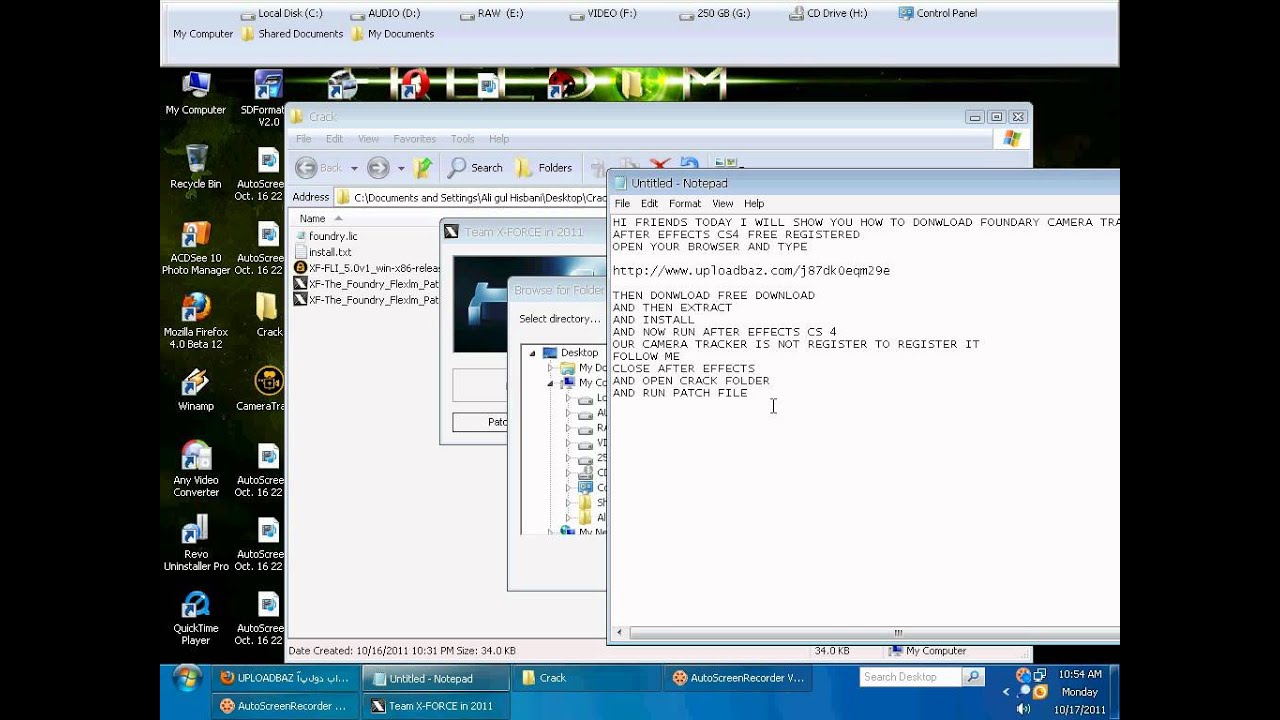Click the uploadbaz URL line in Notepad
The image size is (1280, 720).
click(x=751, y=271)
